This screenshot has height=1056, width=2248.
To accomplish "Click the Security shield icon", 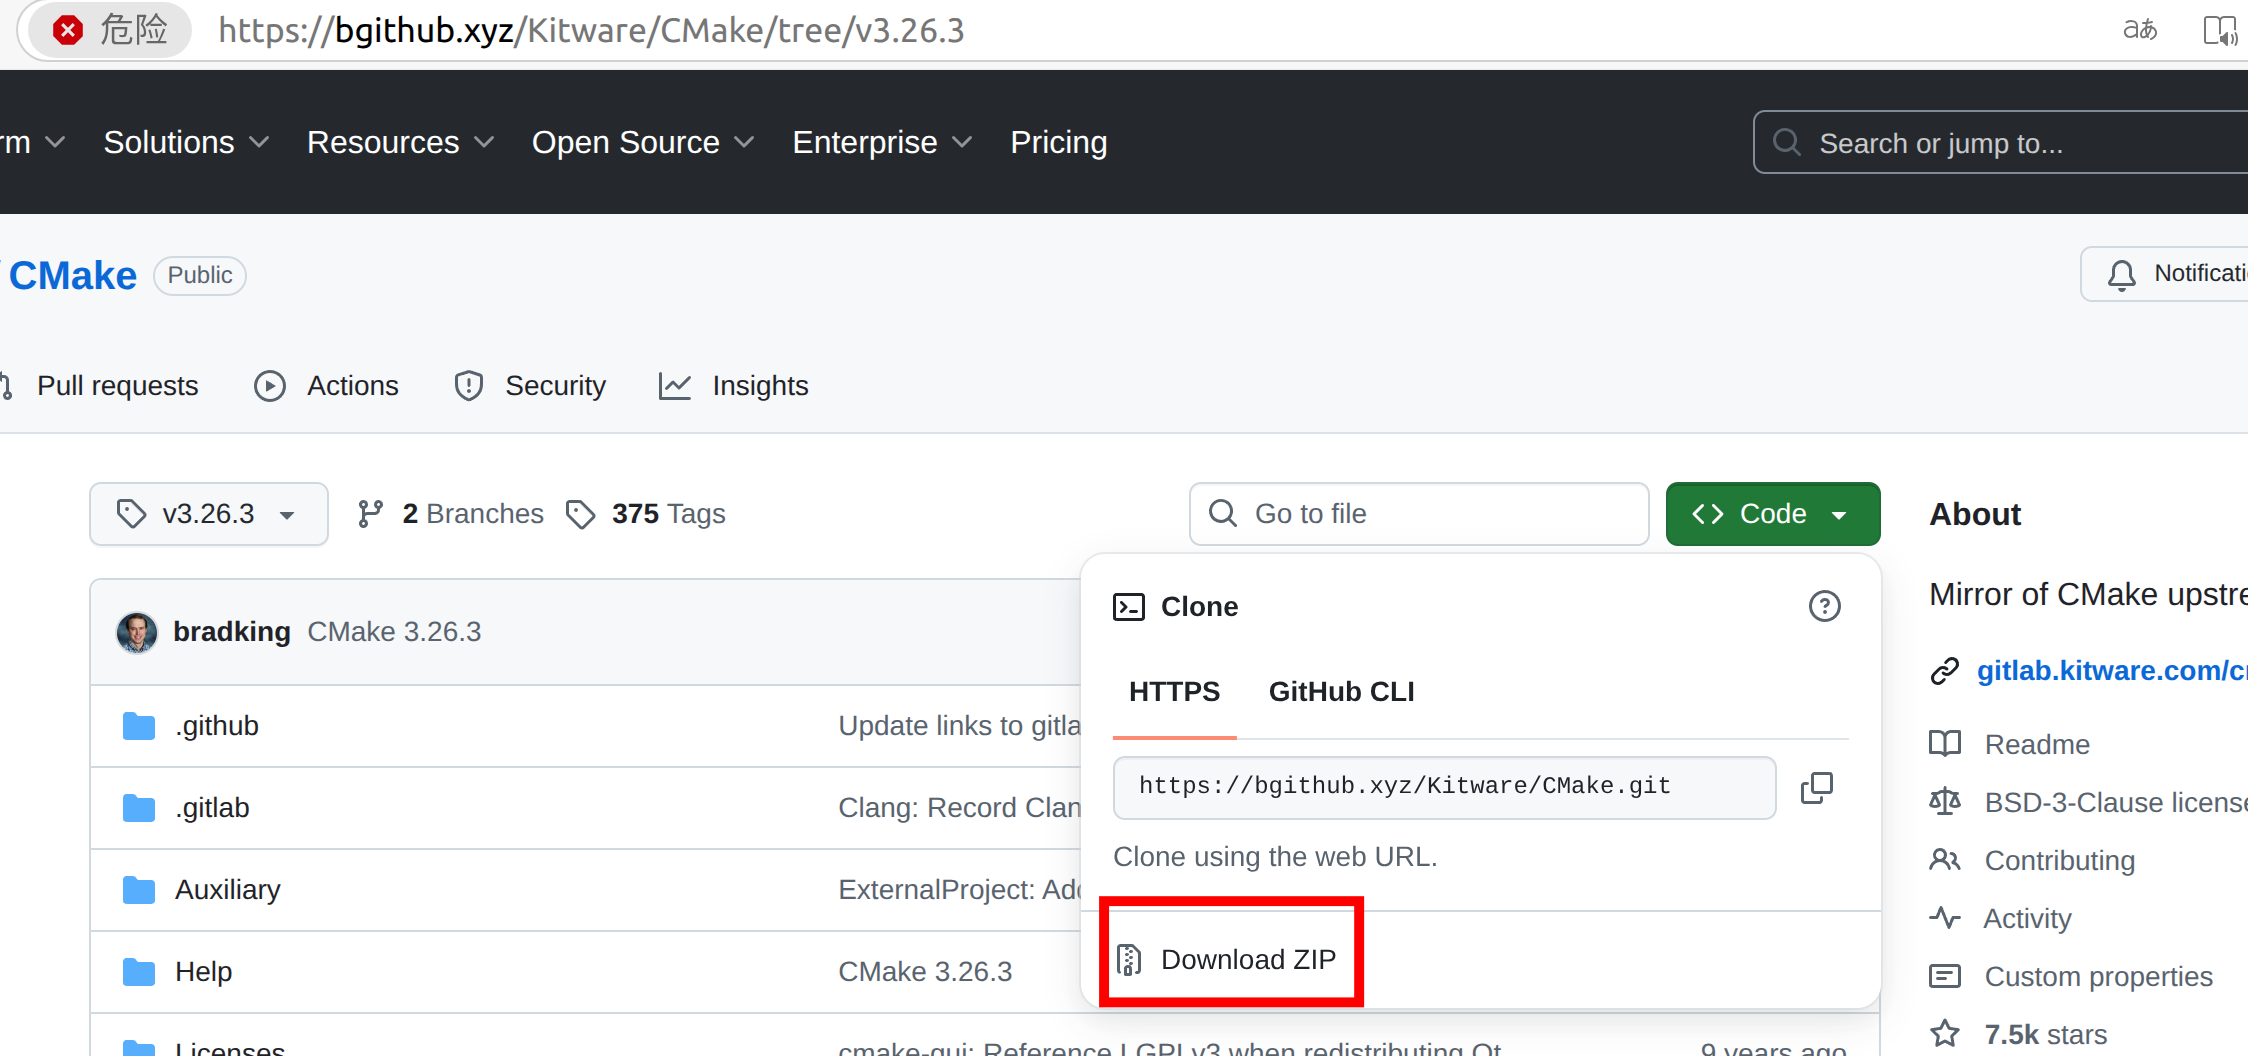I will tap(469, 386).
